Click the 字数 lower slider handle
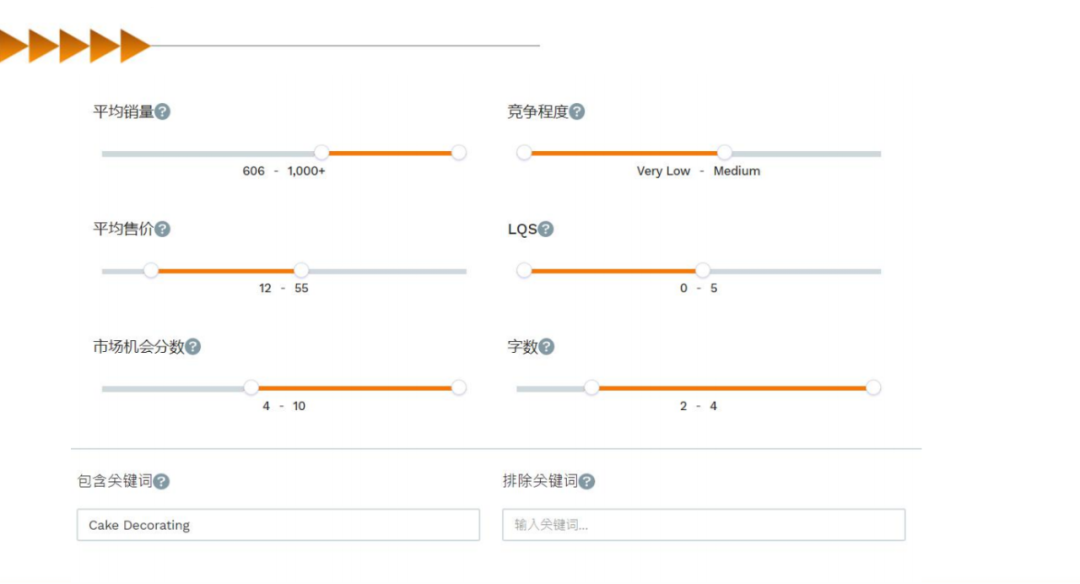Image resolution: width=1080 pixels, height=584 pixels. point(592,388)
